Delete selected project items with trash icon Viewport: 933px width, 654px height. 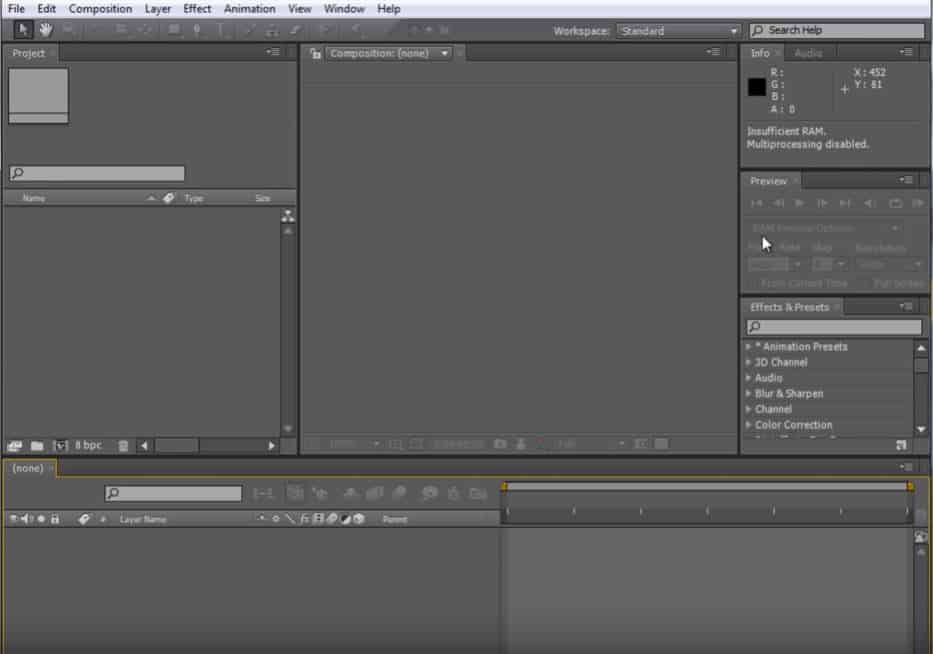[x=123, y=446]
